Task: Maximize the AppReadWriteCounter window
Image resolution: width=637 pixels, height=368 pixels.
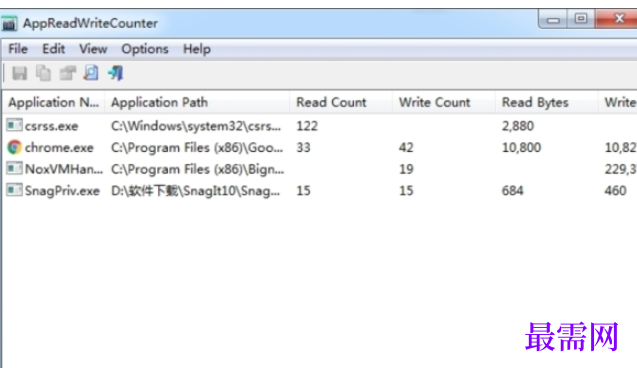Action: tap(581, 19)
